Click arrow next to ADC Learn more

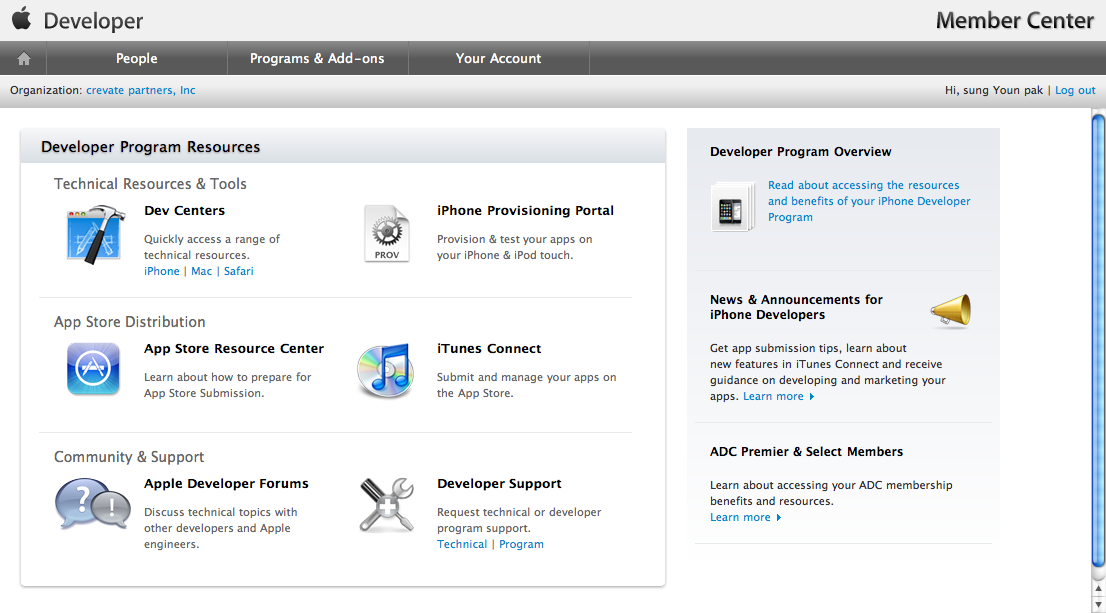(779, 518)
